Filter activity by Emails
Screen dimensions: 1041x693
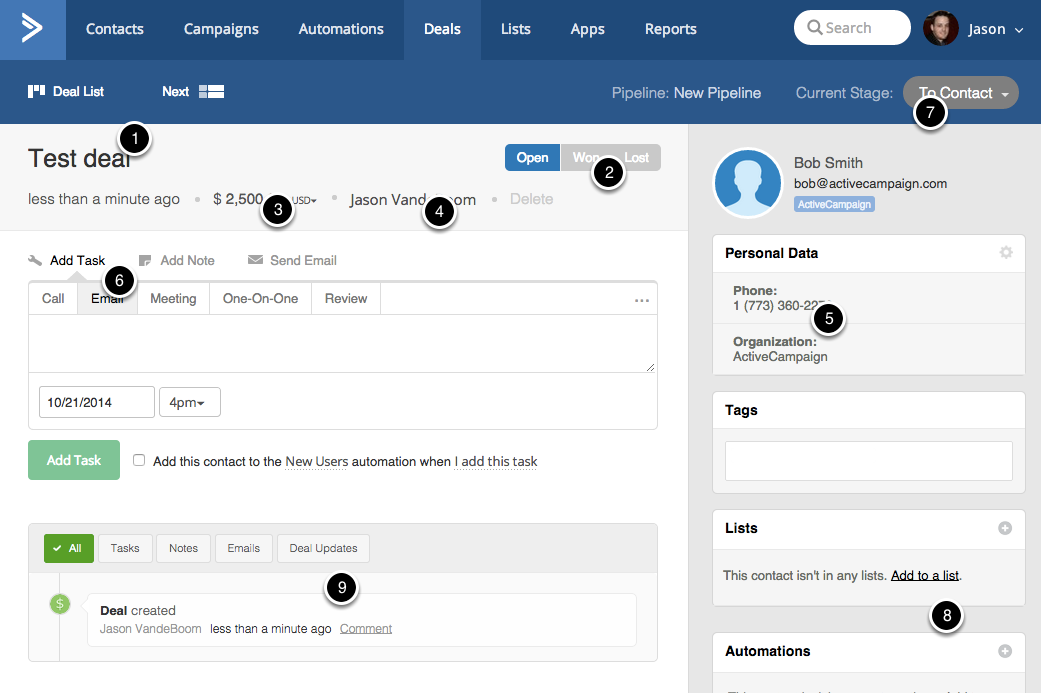pyautogui.click(x=244, y=548)
